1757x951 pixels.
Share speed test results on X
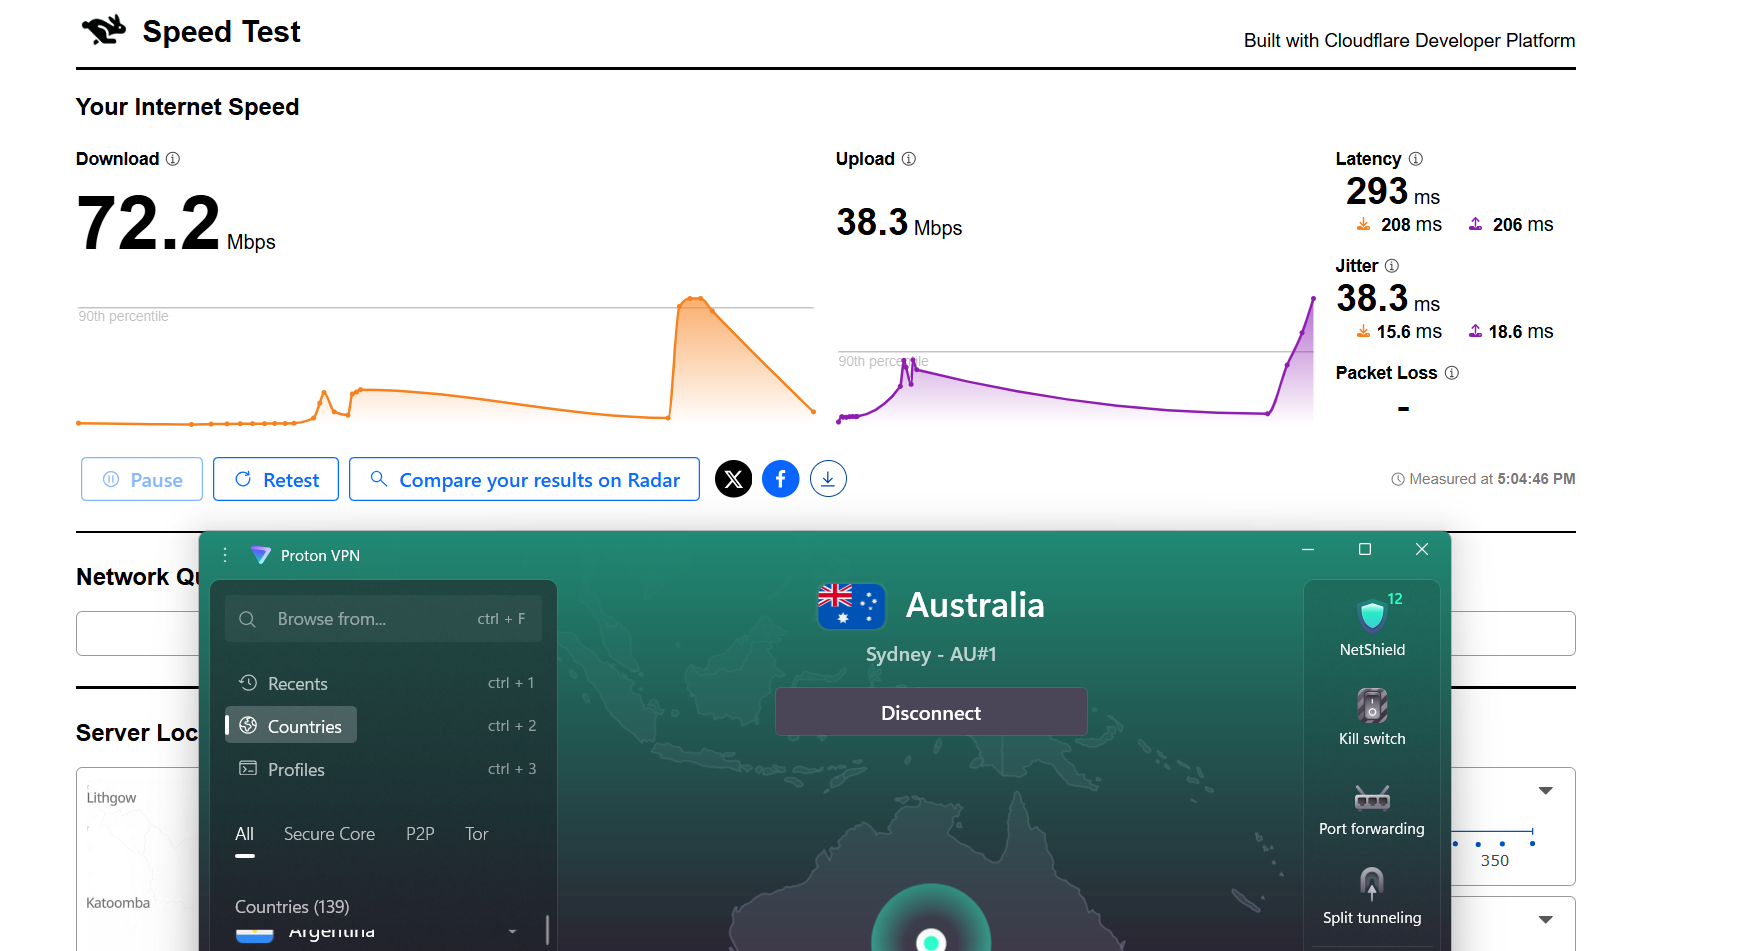(x=733, y=478)
